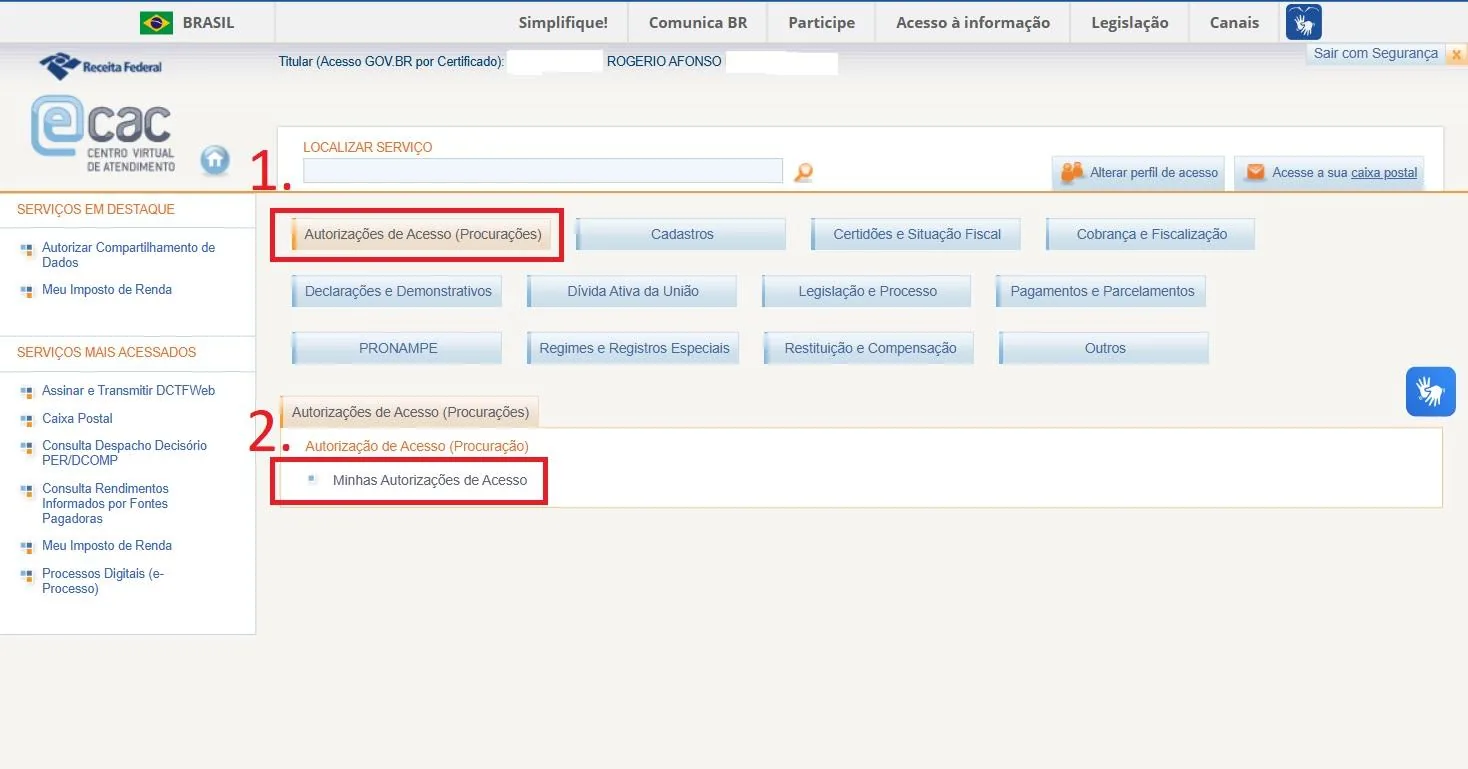Viewport: 1468px width, 769px height.
Task: Click the caixa postal link
Action: click(1384, 172)
